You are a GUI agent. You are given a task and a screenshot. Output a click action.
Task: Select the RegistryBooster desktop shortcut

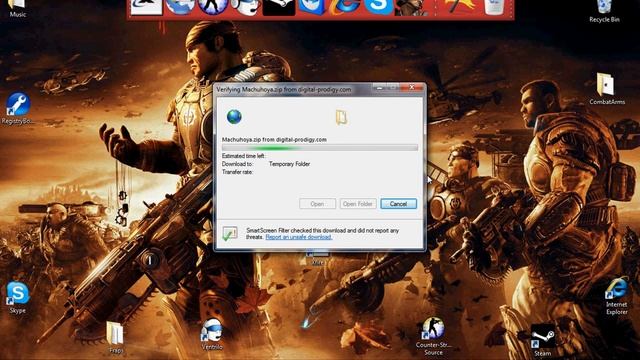17,109
